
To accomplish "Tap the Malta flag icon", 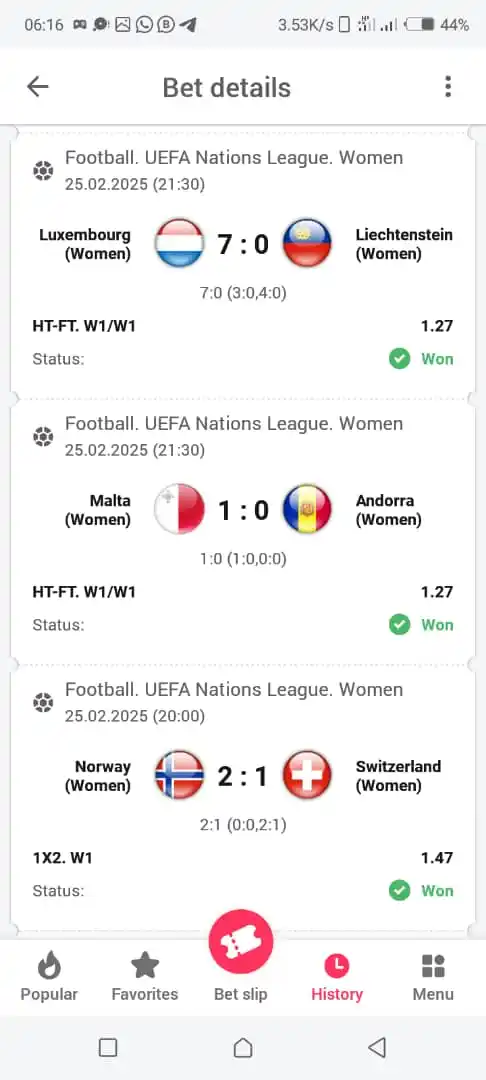I will 179,509.
